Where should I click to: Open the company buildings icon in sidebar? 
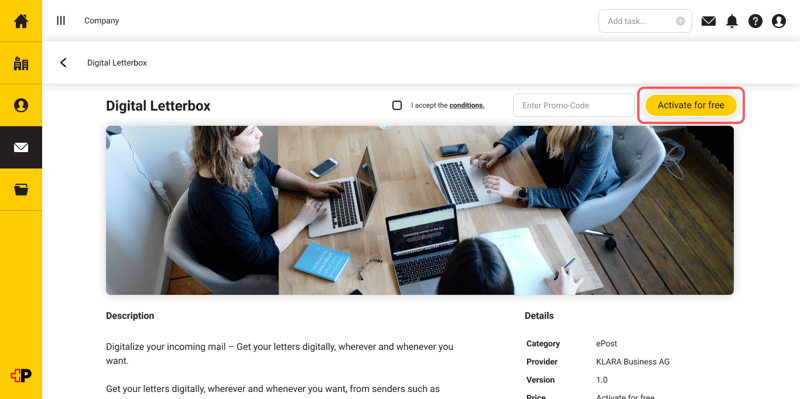click(x=21, y=63)
